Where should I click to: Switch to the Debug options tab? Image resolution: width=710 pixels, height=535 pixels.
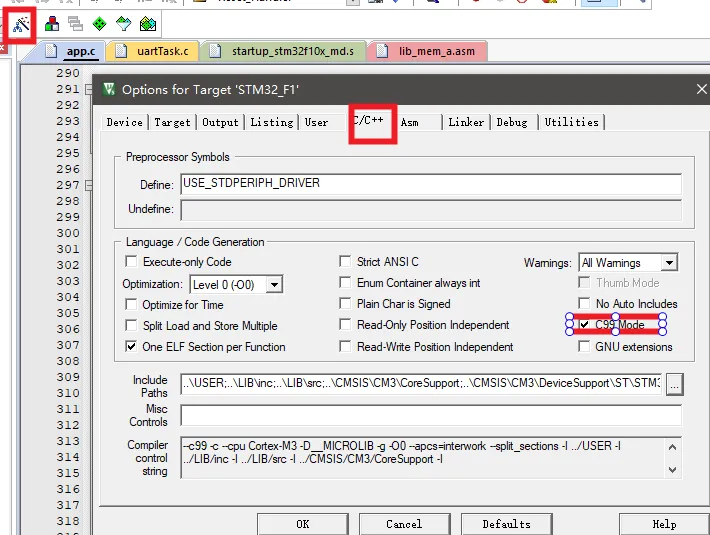(512, 122)
